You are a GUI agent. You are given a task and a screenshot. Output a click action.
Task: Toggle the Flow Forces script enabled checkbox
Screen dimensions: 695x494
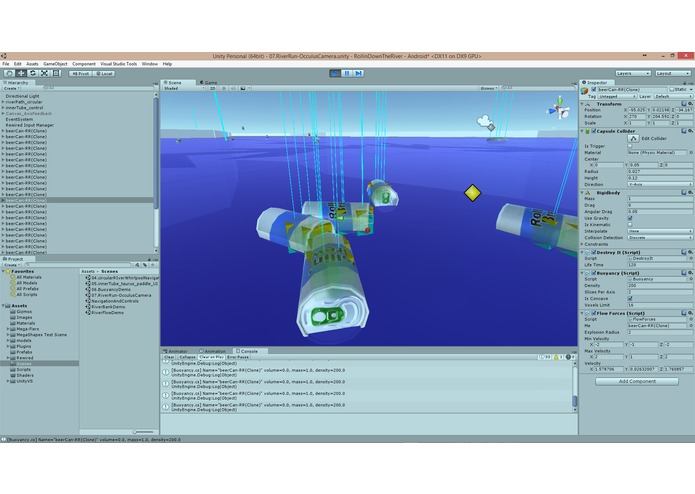[x=593, y=313]
